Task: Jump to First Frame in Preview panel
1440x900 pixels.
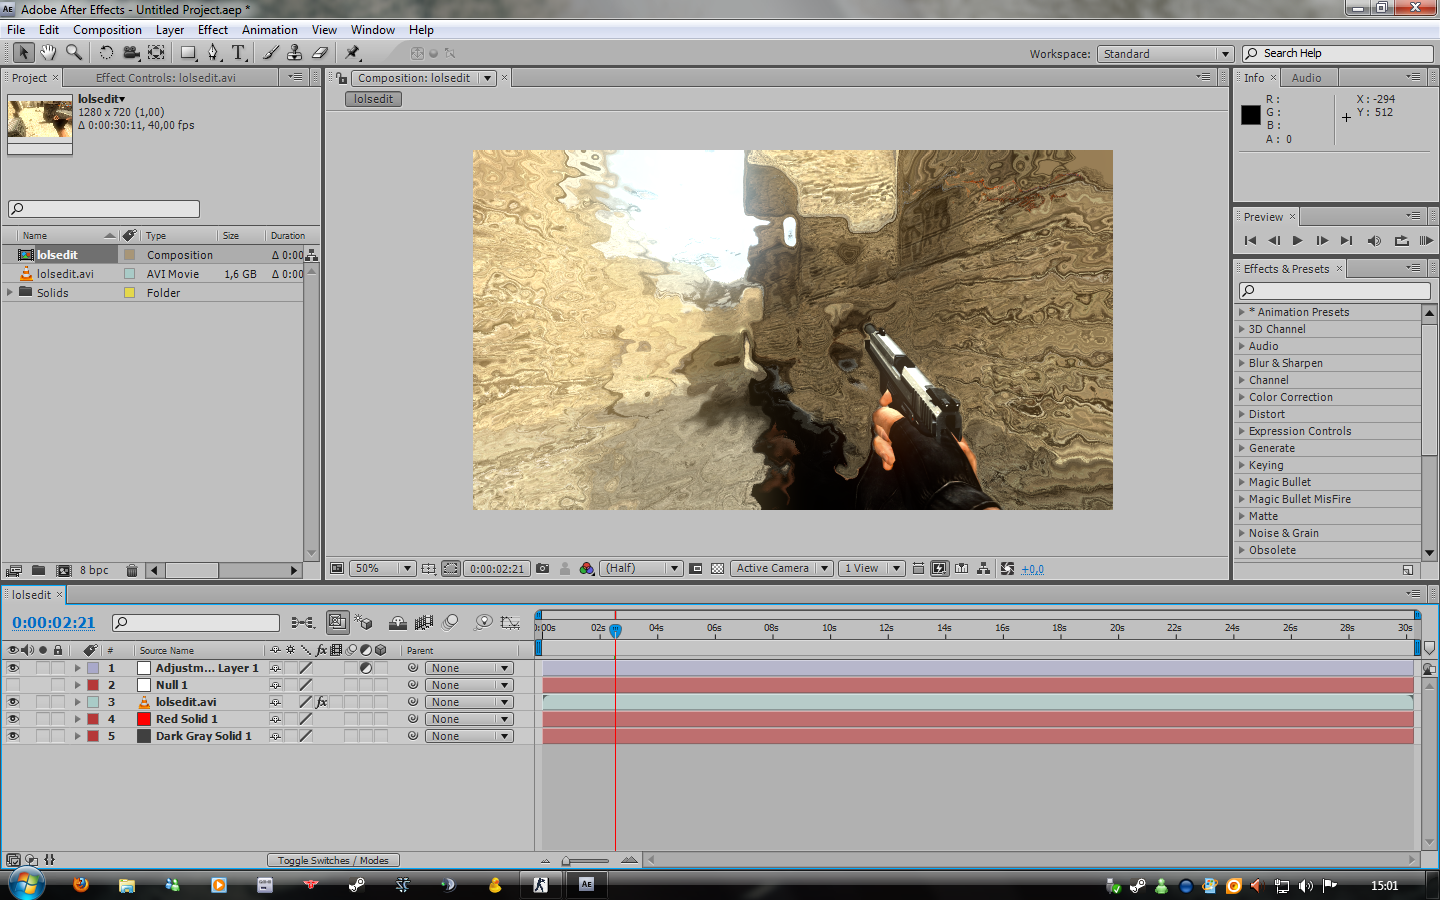Action: click(x=1250, y=240)
